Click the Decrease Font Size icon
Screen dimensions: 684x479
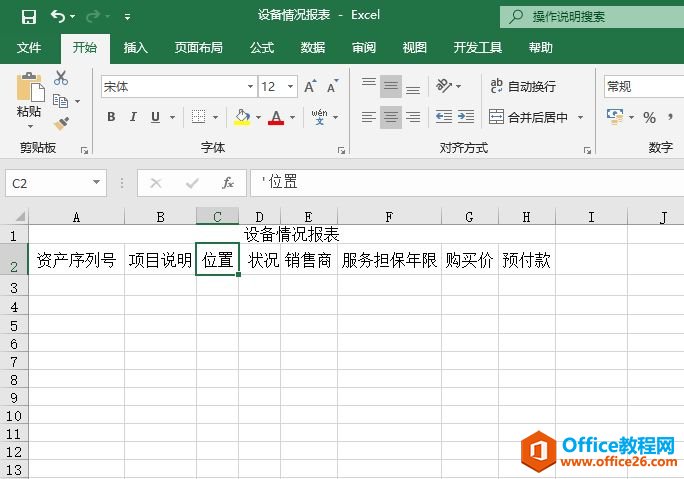(x=333, y=87)
